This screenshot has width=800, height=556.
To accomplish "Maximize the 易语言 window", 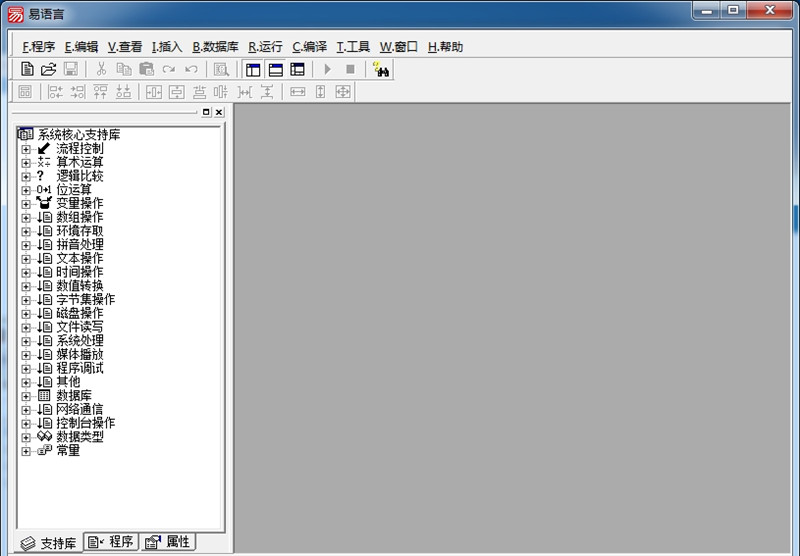I will pyautogui.click(x=733, y=10).
